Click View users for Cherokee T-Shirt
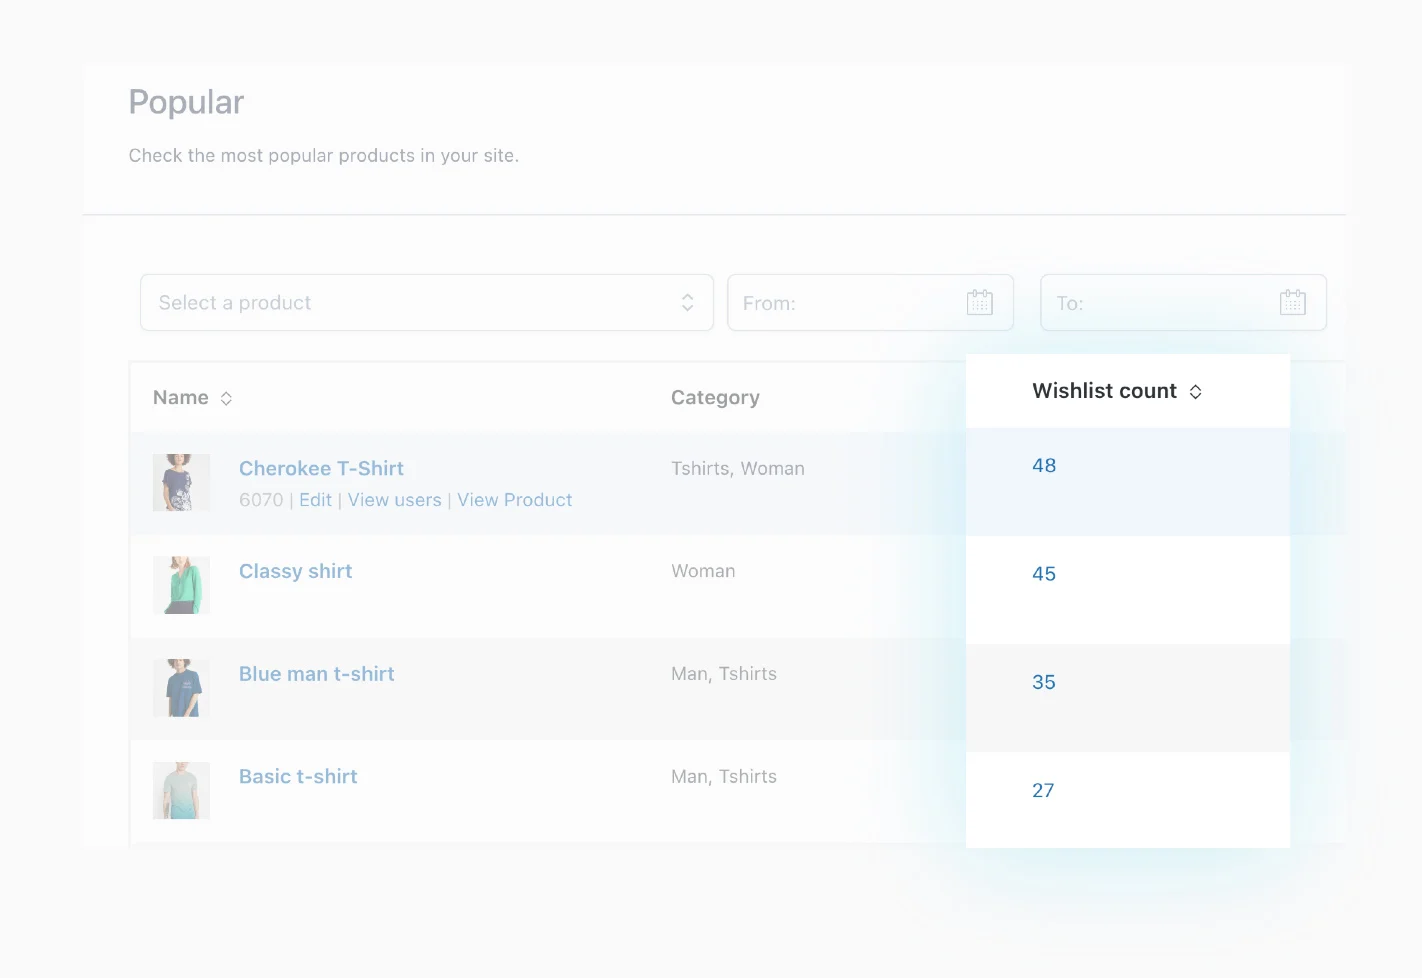This screenshot has height=978, width=1422. [x=394, y=500]
